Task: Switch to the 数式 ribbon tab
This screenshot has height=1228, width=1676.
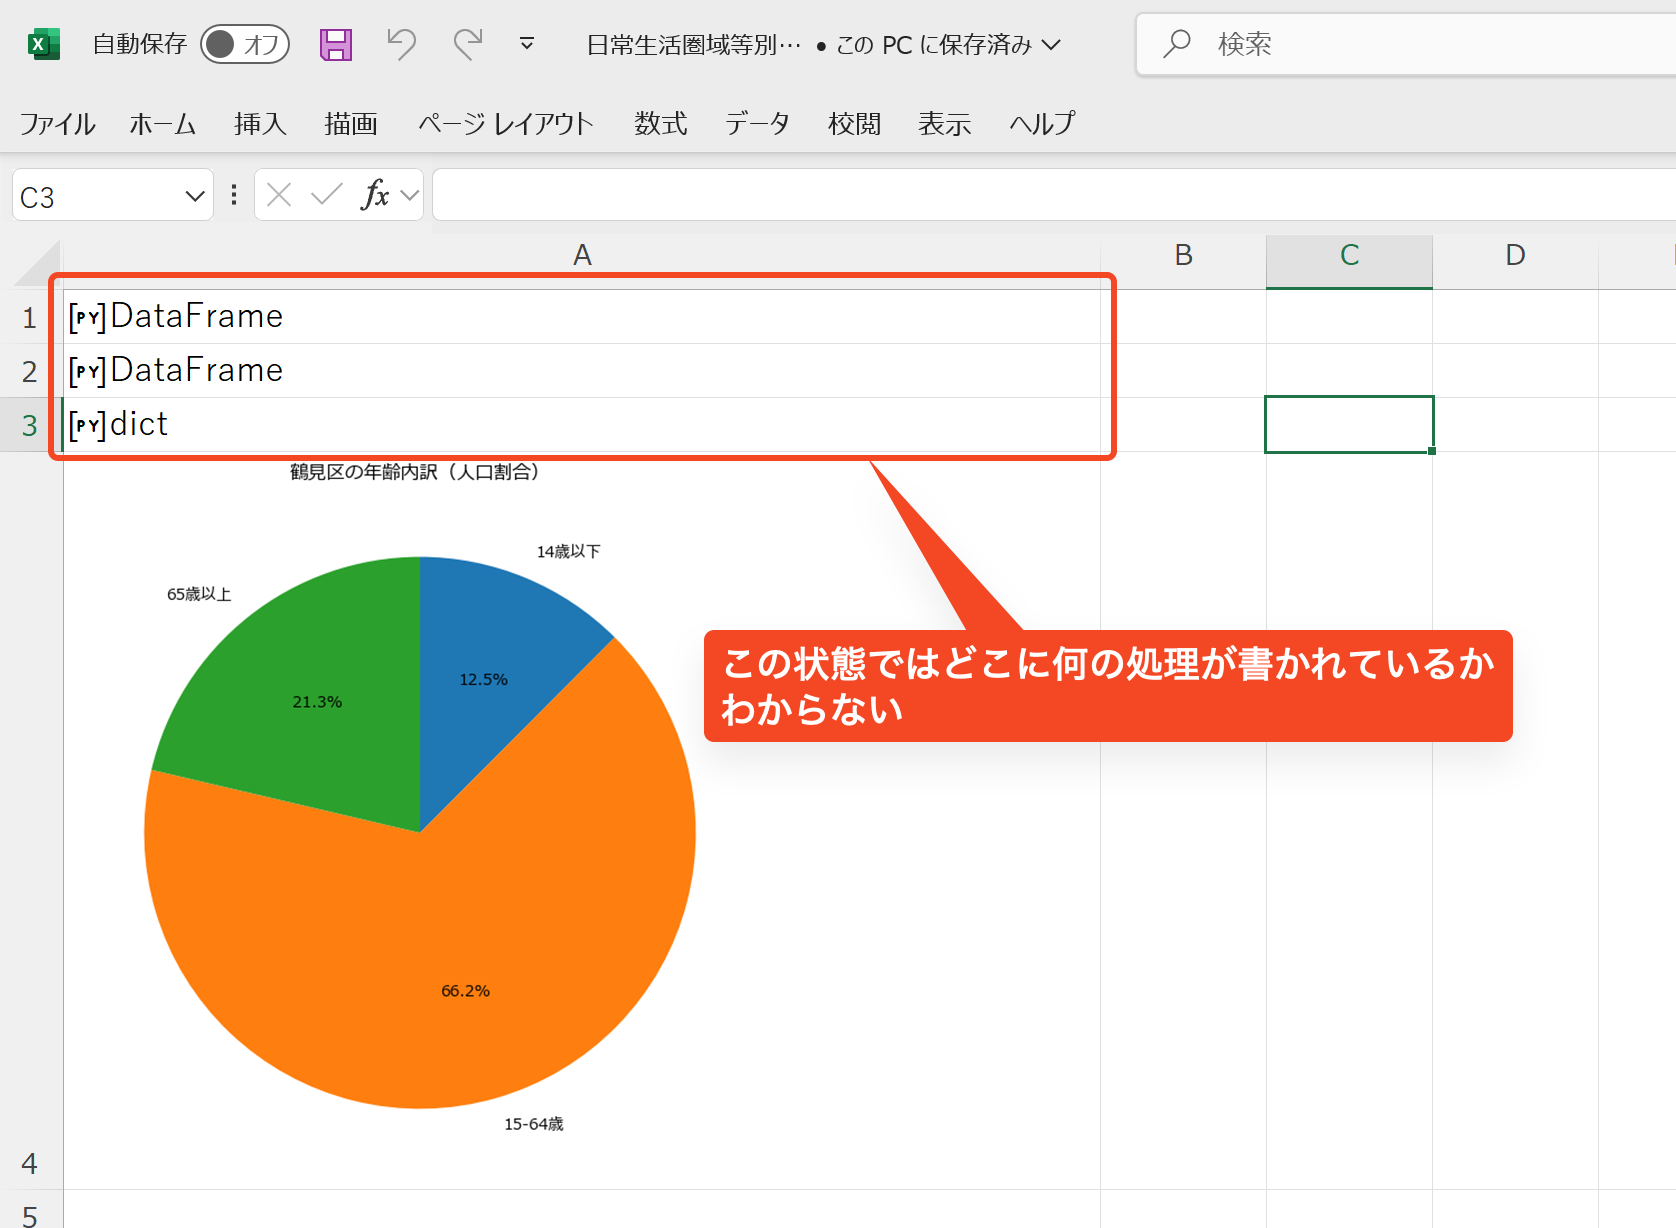Action: pyautogui.click(x=660, y=124)
